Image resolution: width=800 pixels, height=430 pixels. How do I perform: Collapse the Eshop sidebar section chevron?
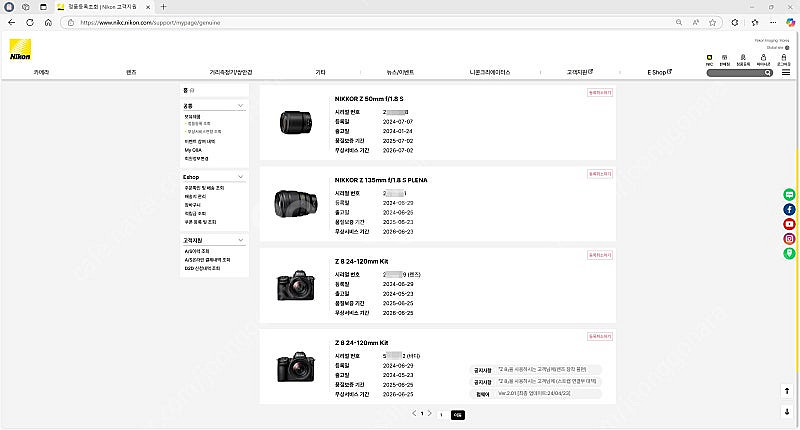(x=240, y=177)
